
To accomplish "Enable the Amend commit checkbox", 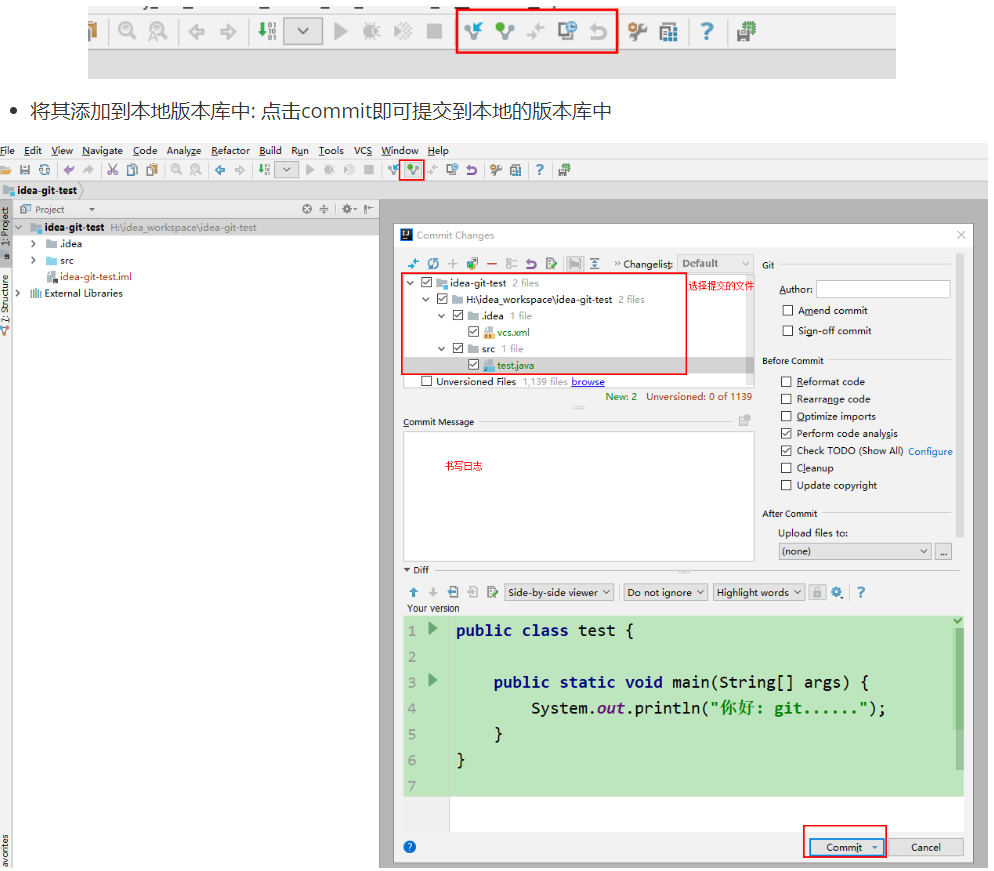I will point(788,311).
